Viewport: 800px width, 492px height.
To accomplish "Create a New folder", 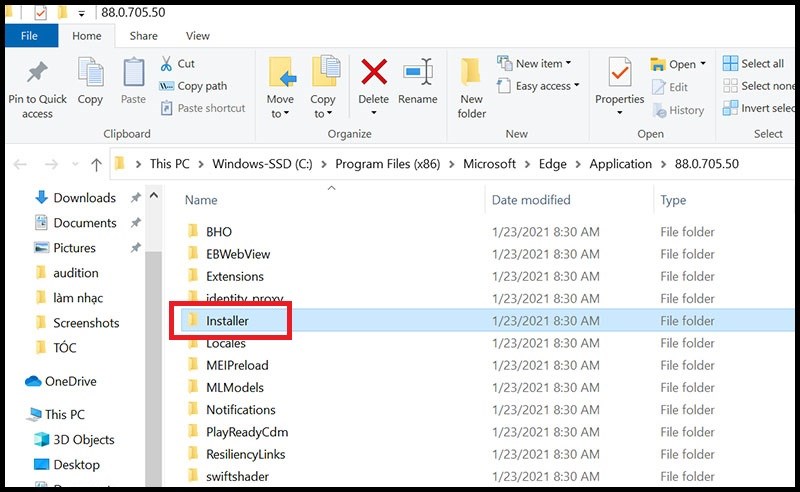I will pos(471,88).
